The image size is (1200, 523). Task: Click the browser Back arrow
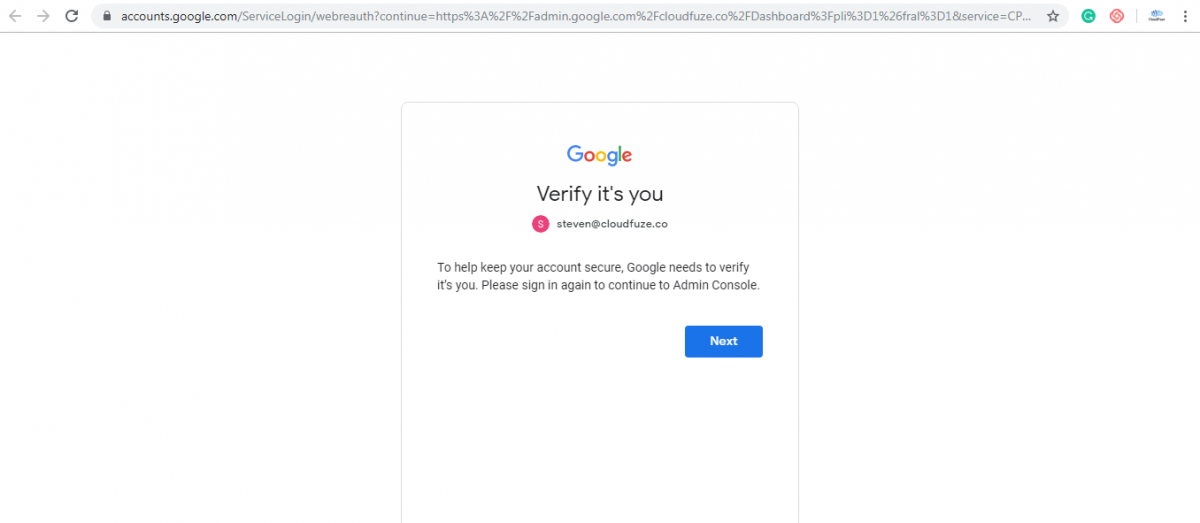15,16
